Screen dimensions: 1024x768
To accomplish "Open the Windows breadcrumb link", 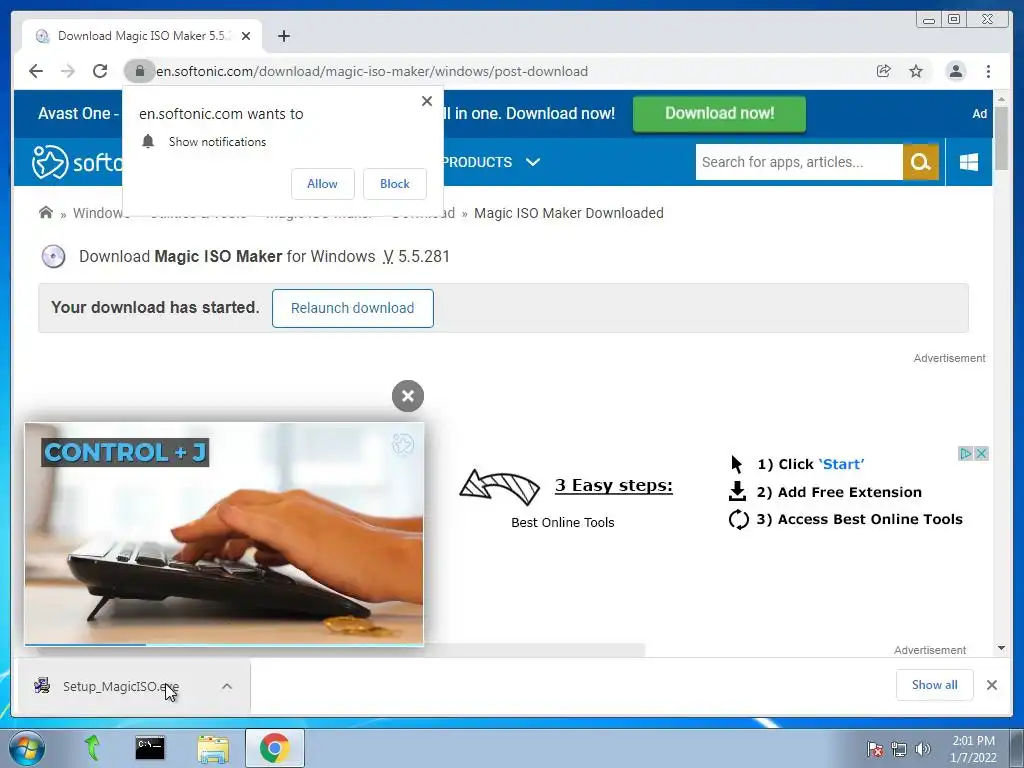I will [98, 213].
